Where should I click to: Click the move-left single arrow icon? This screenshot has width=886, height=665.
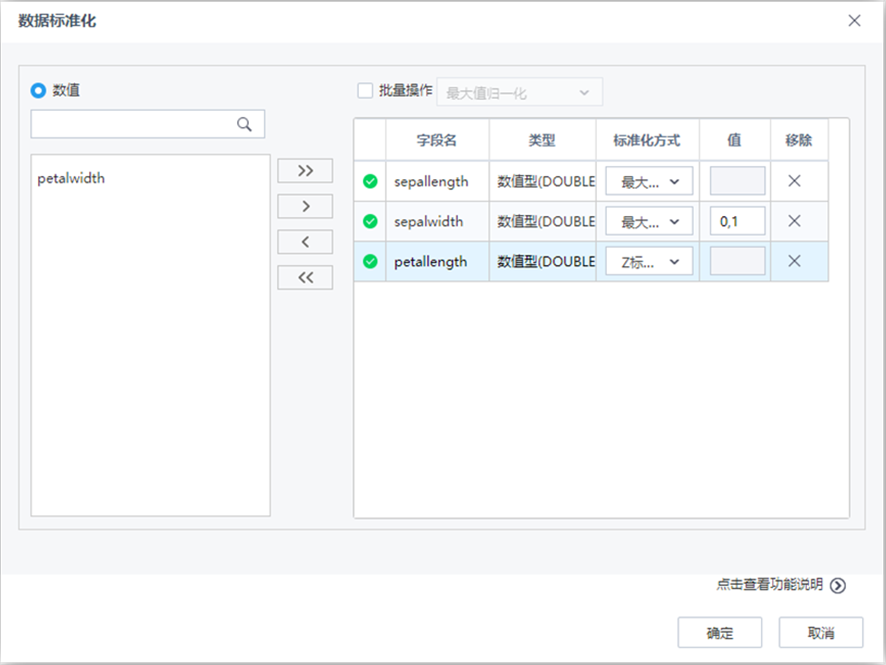point(304,241)
